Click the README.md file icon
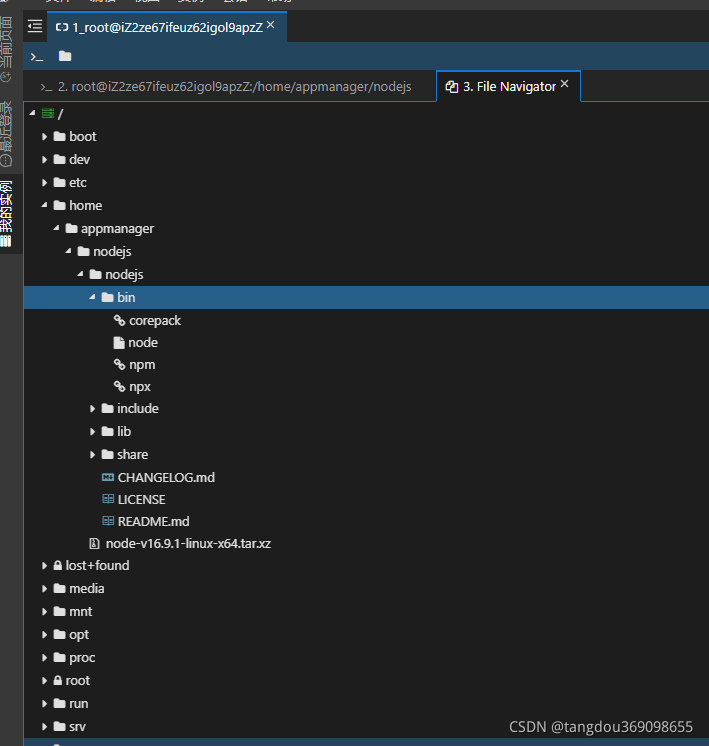This screenshot has width=709, height=746. coord(108,521)
